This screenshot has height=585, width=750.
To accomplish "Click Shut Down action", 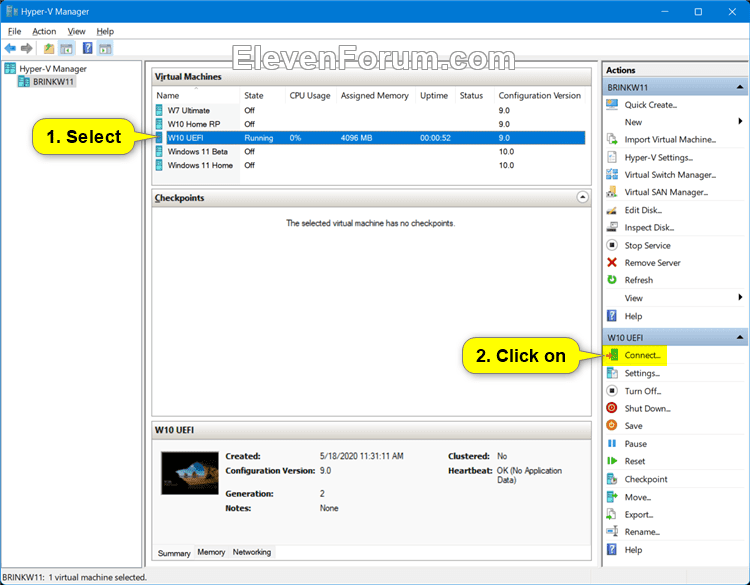I will [x=647, y=408].
